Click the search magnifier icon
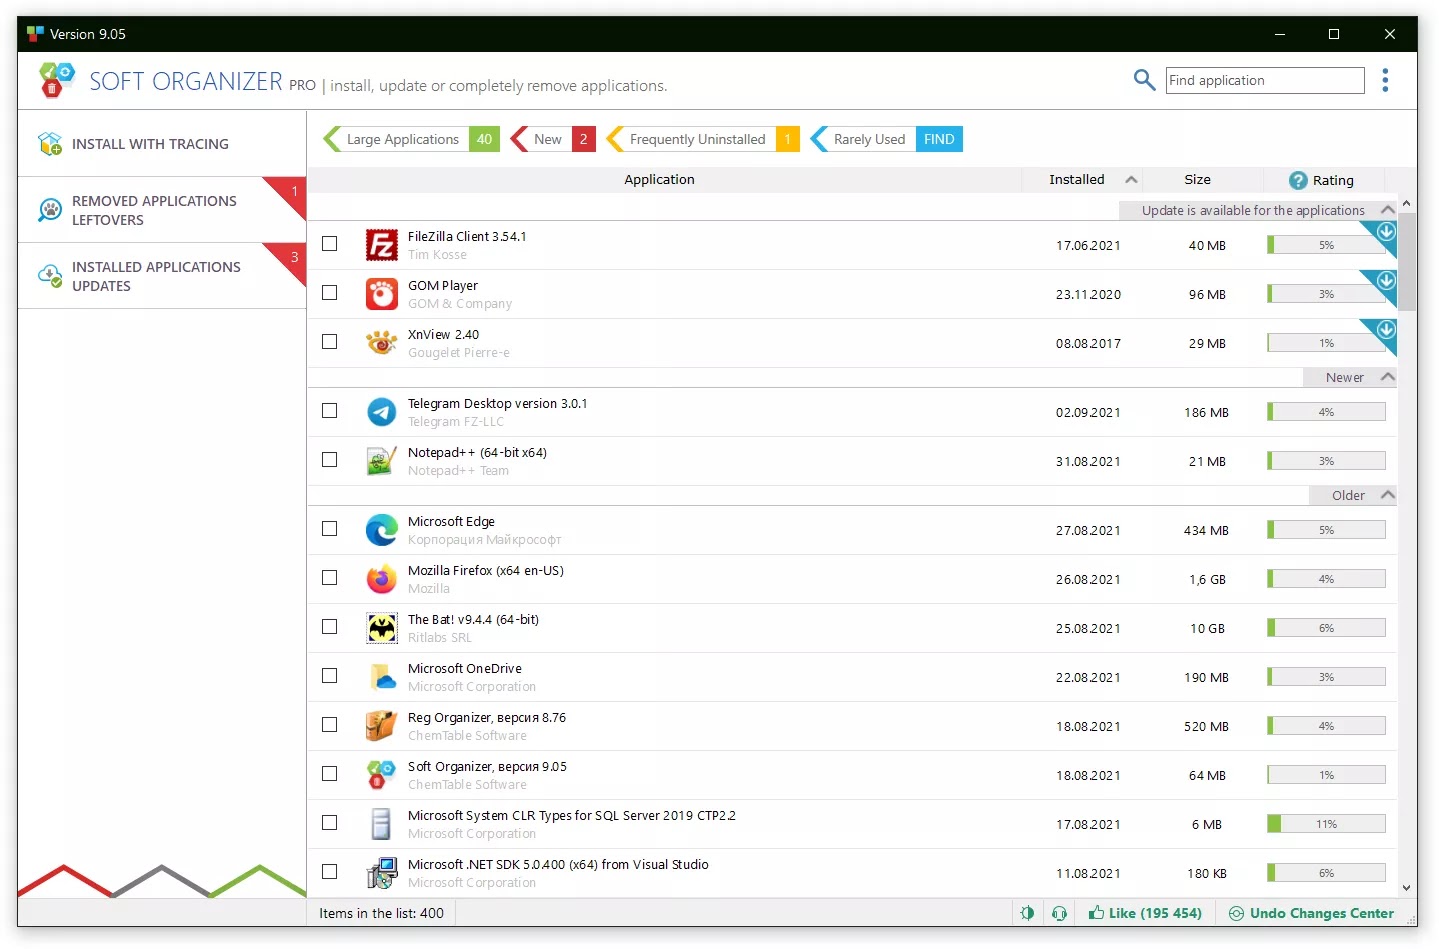1439x949 pixels. (x=1143, y=80)
